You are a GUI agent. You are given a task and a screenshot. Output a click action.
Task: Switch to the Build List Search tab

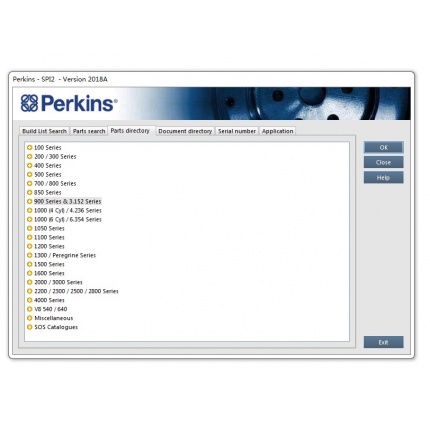click(x=44, y=131)
